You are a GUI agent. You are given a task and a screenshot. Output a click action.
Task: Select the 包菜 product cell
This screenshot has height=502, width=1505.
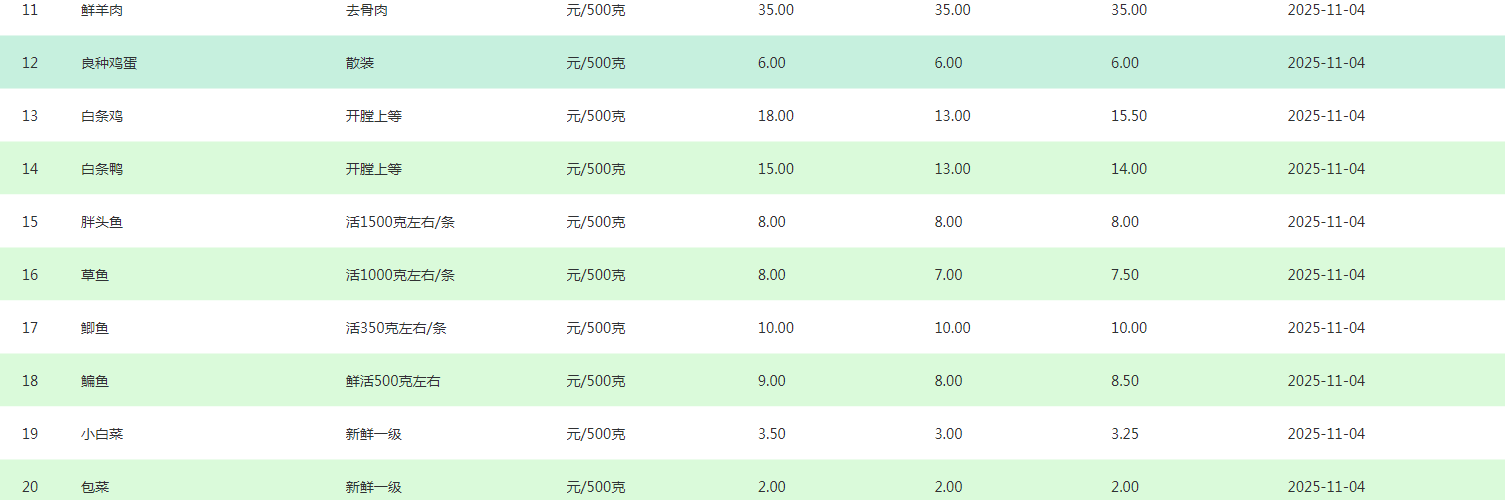click(x=95, y=487)
